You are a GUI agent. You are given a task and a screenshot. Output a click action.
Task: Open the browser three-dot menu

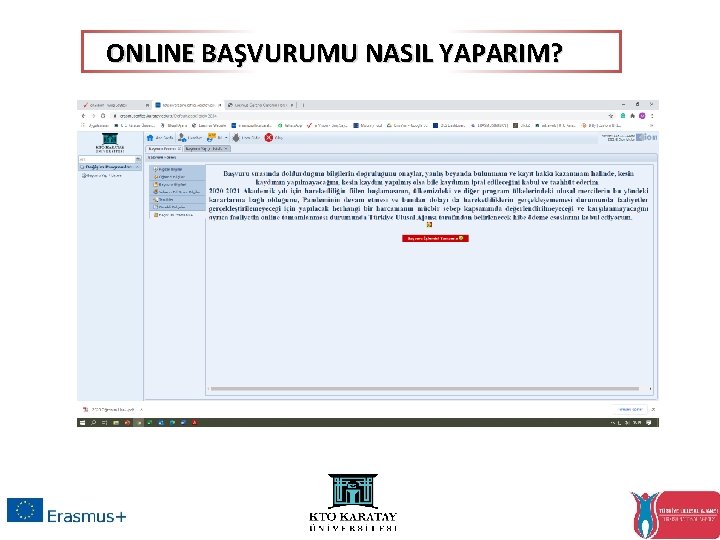[x=652, y=116]
